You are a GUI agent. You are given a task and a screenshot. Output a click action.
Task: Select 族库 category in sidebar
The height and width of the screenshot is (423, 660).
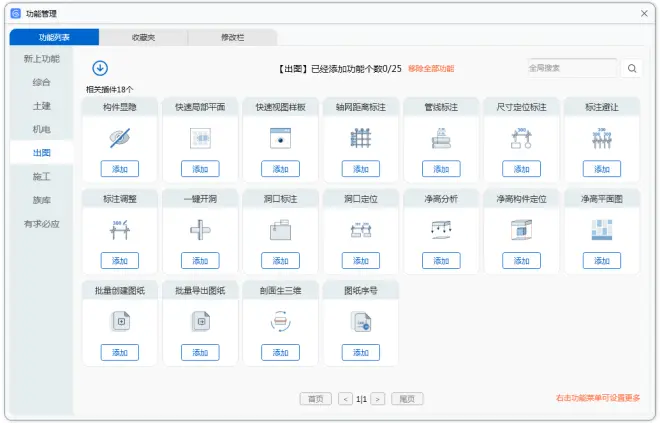click(42, 200)
